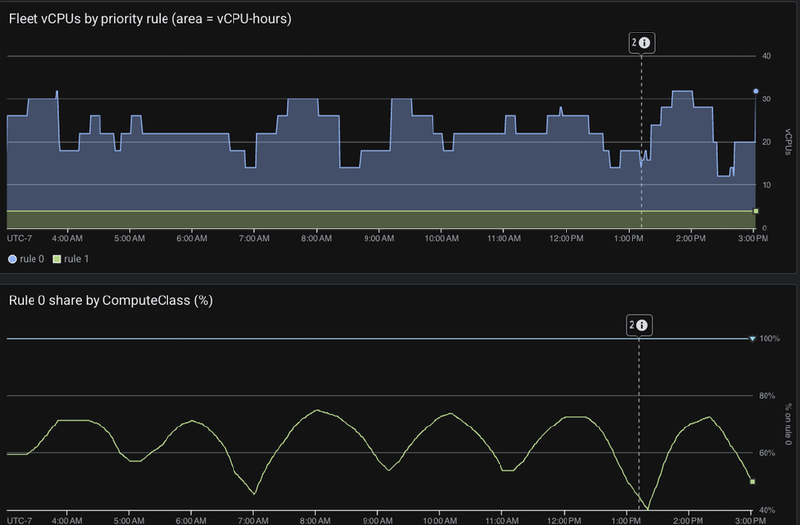
Task: Click the 40 y-axis value on vCPU chart
Action: point(766,56)
